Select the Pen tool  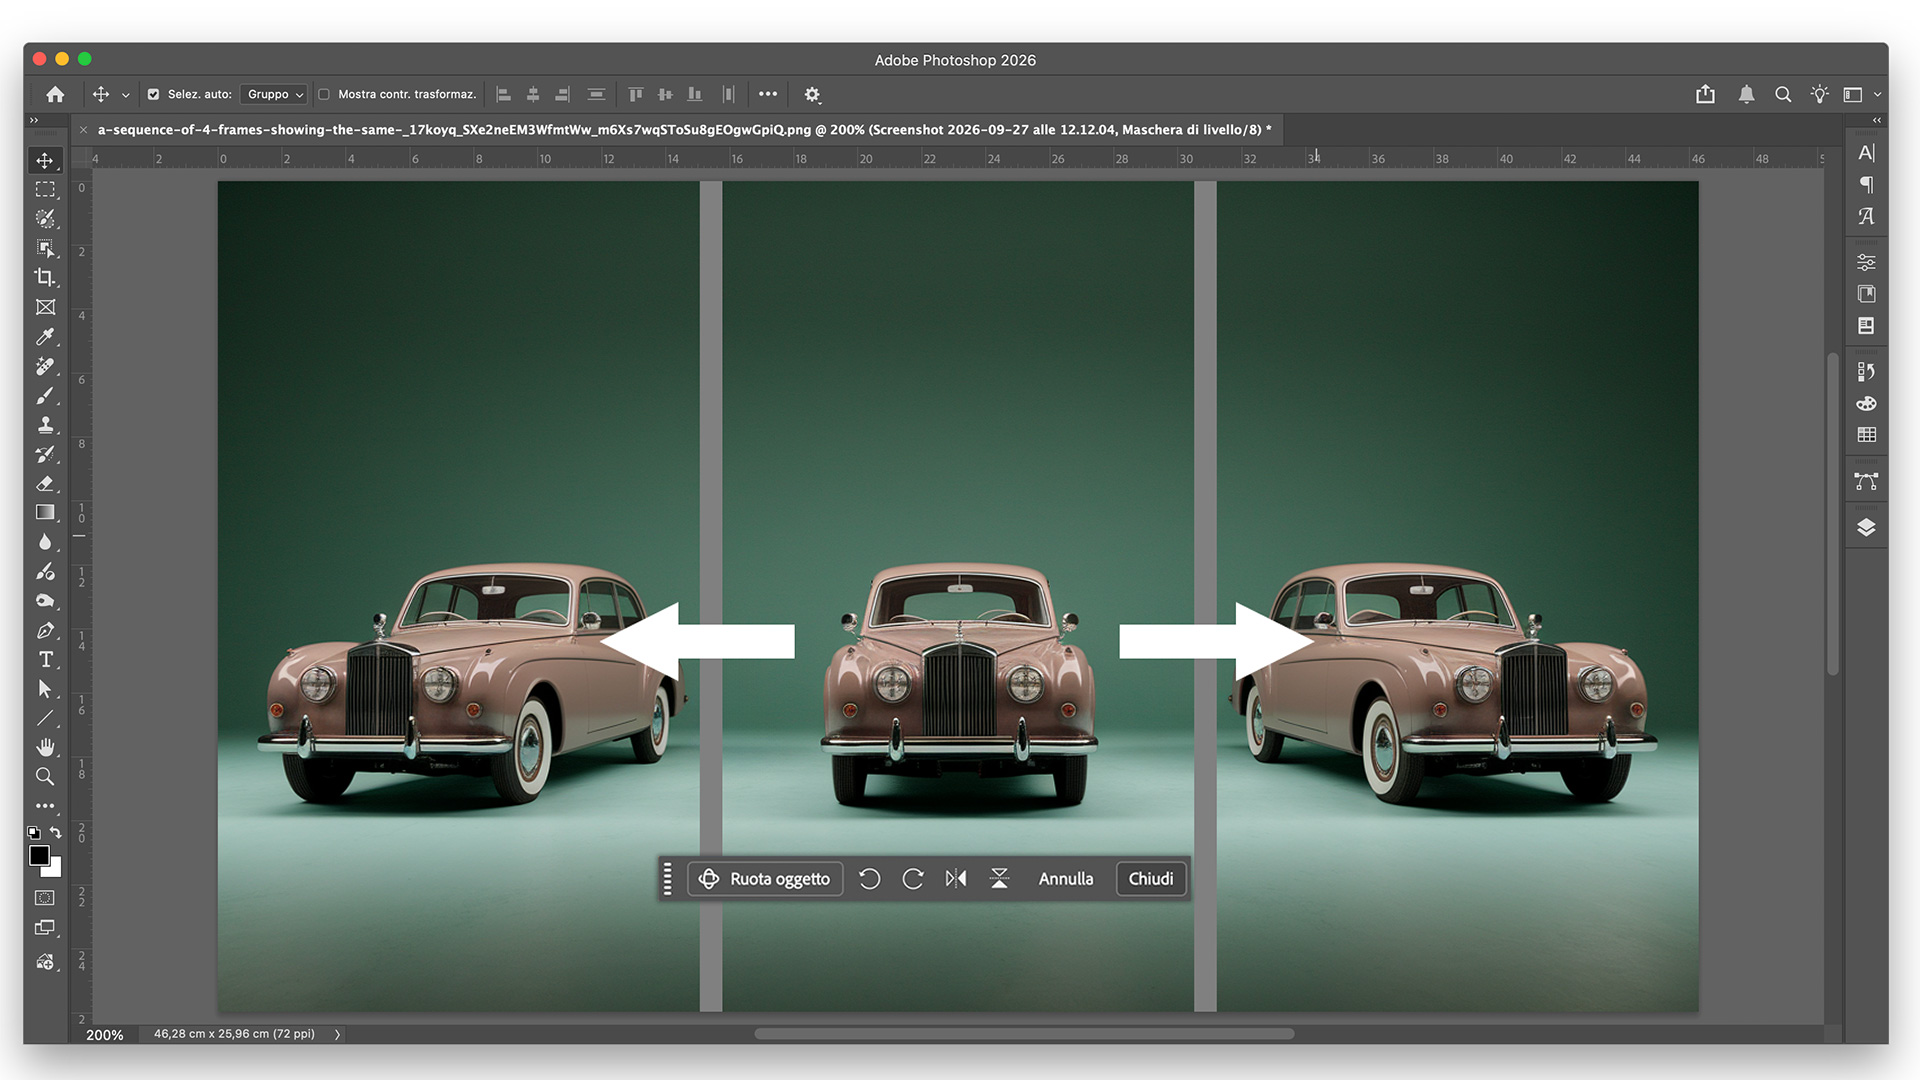(45, 631)
